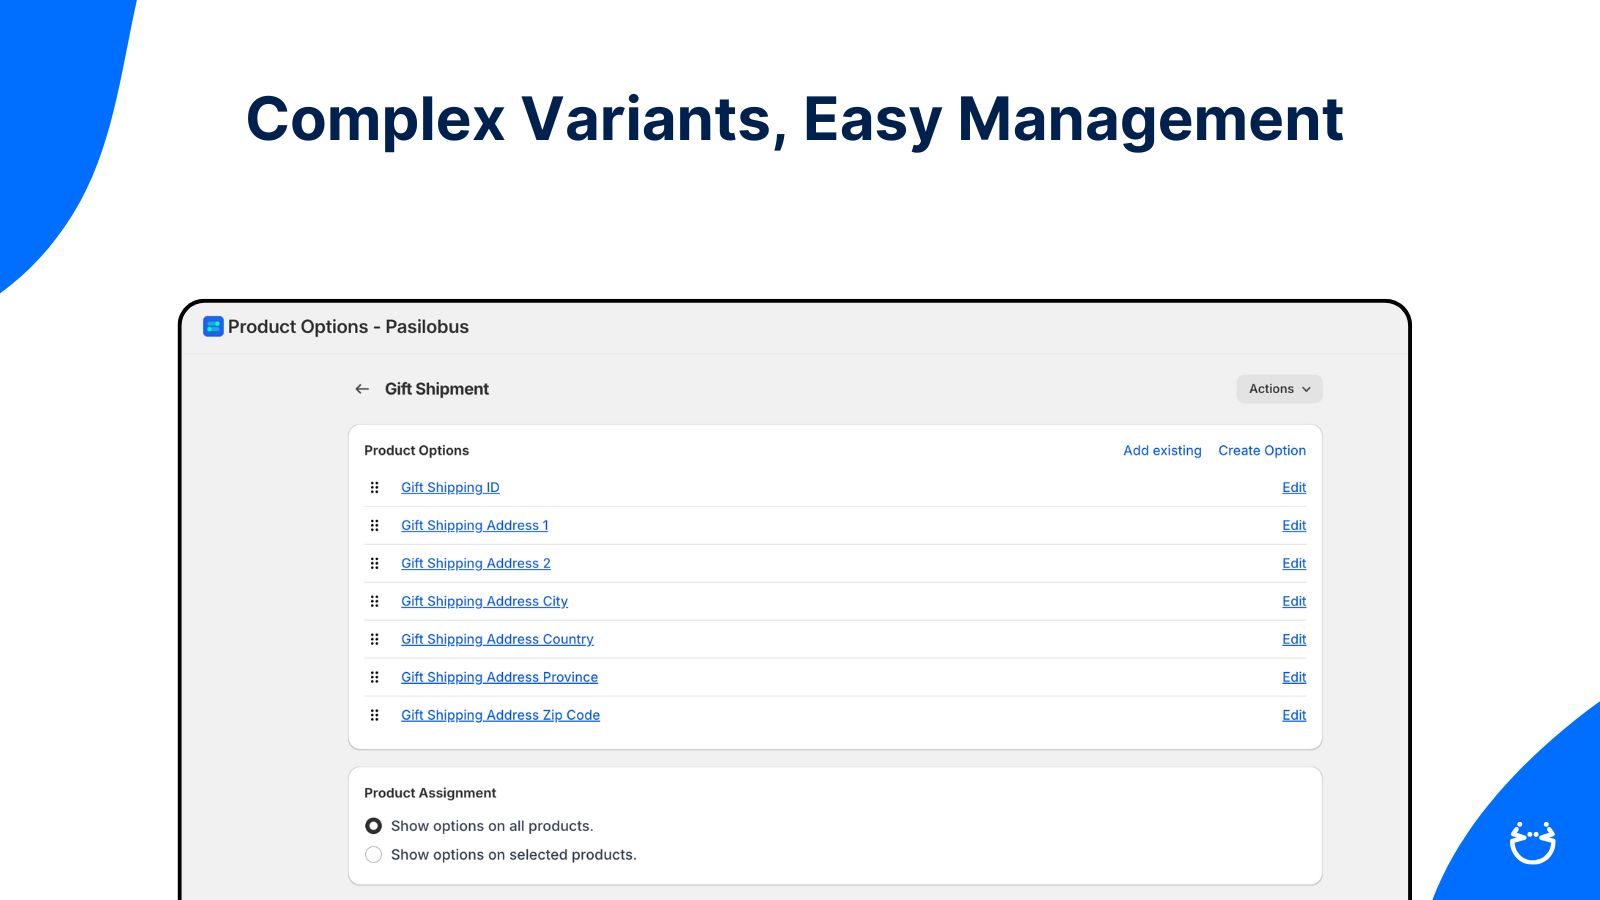Click drag handle beside Gift Shipping Address Zip Code
The image size is (1600, 900).
[x=375, y=715]
